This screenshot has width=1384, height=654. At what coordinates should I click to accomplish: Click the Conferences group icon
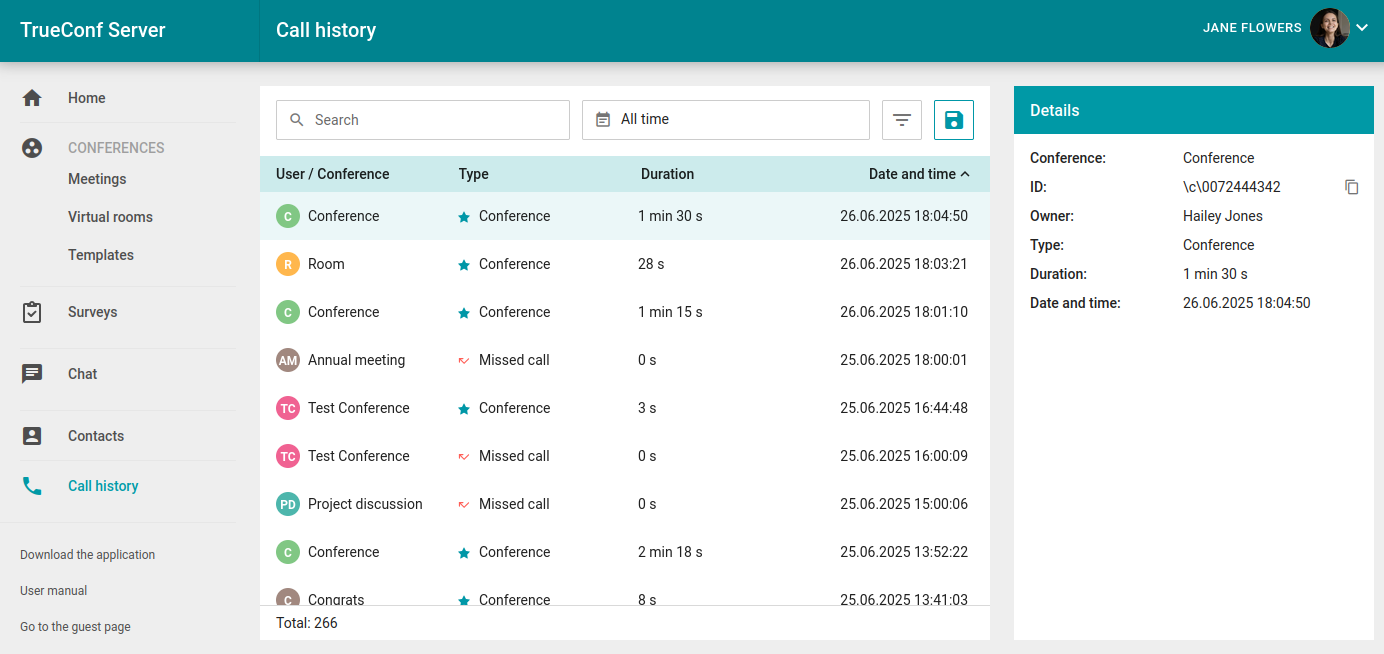tap(32, 148)
